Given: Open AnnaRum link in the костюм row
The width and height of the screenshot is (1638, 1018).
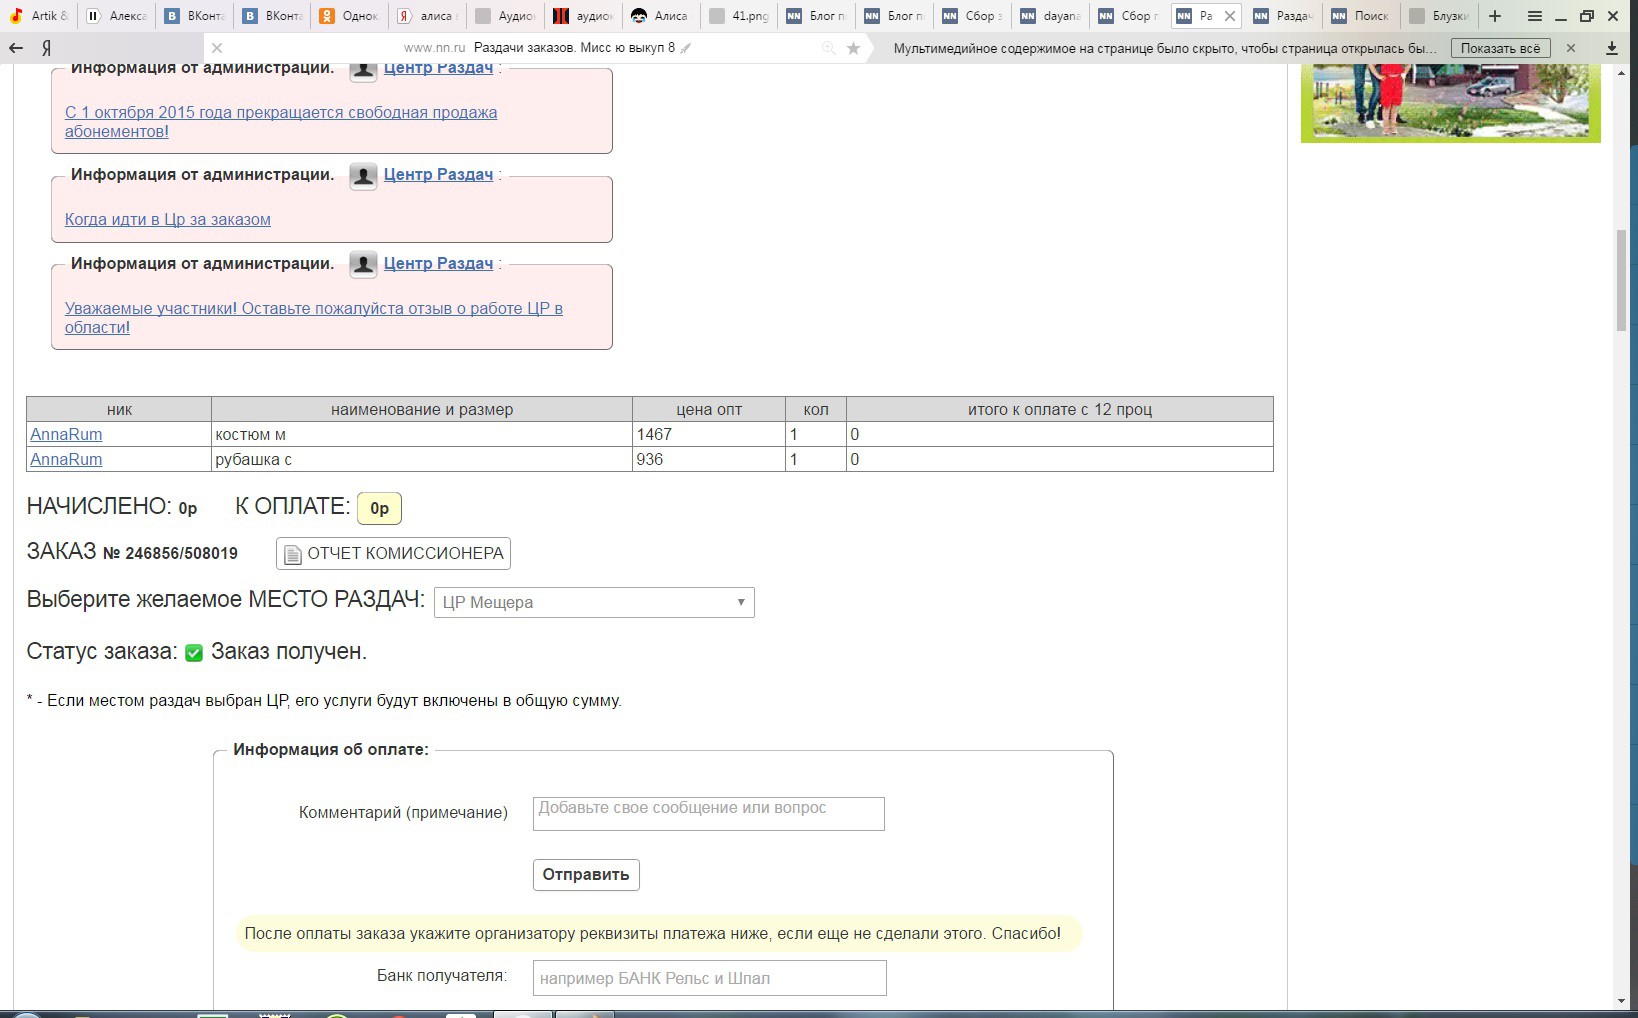Looking at the screenshot, I should 66,434.
